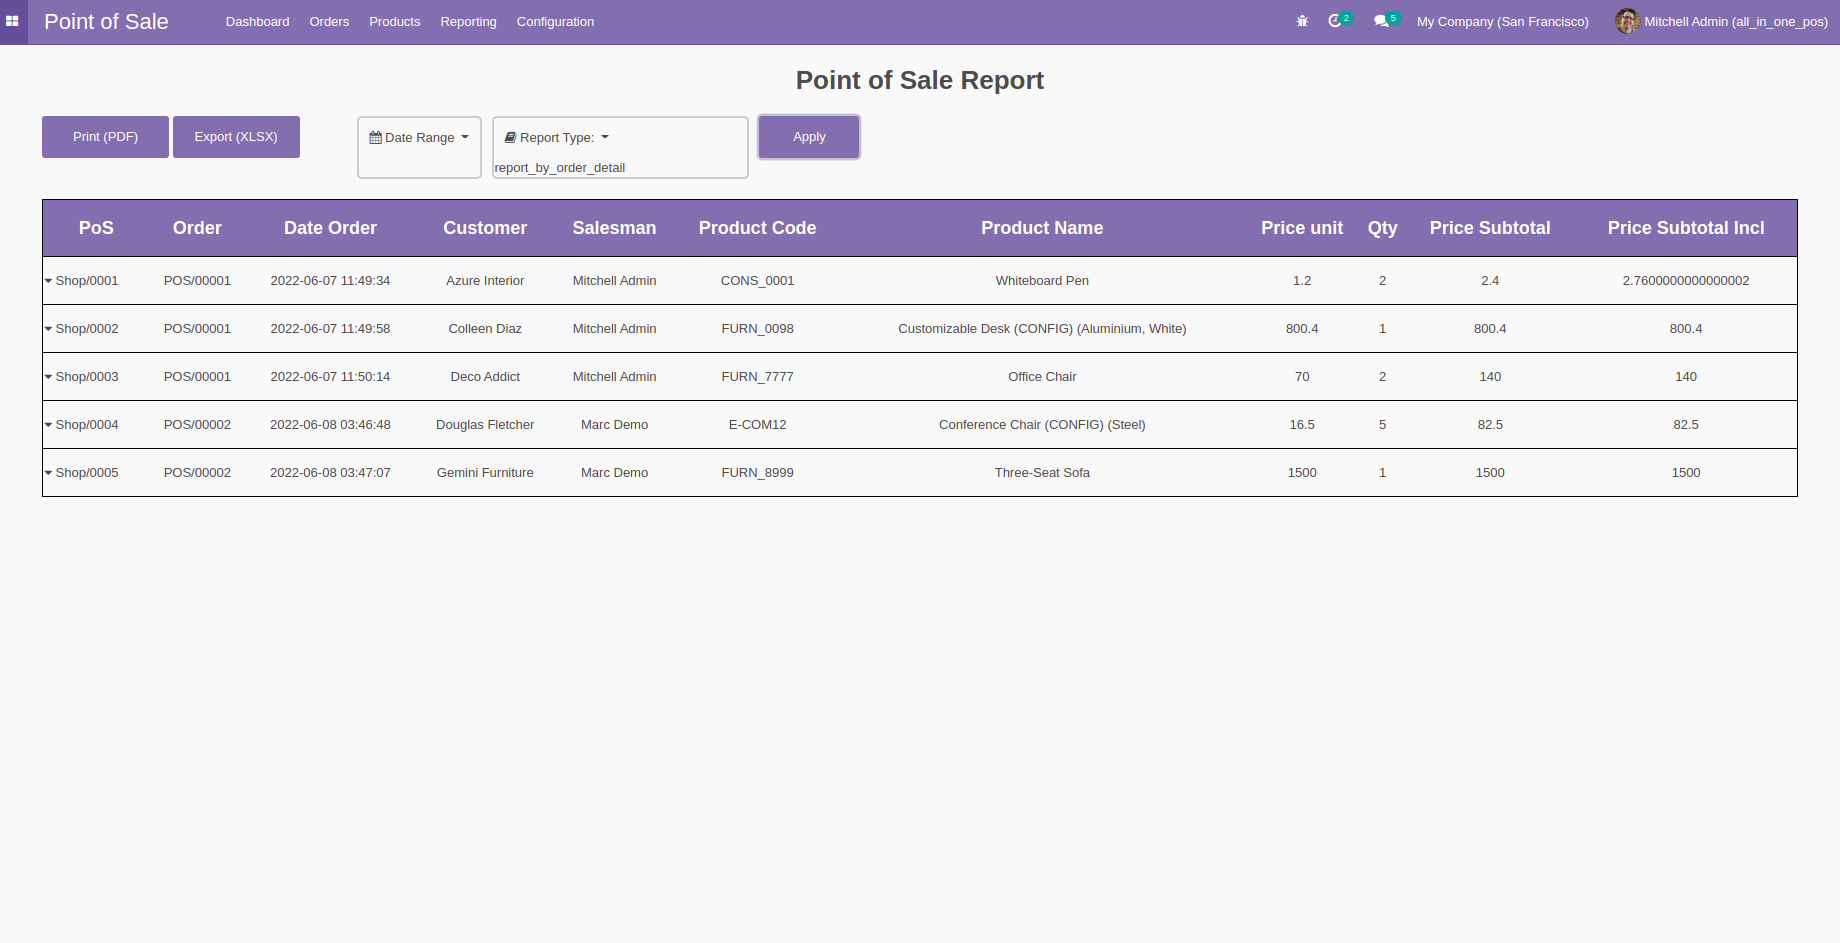Expand the Shop/0001 row
Image resolution: width=1840 pixels, height=943 pixels.
pyautogui.click(x=48, y=281)
